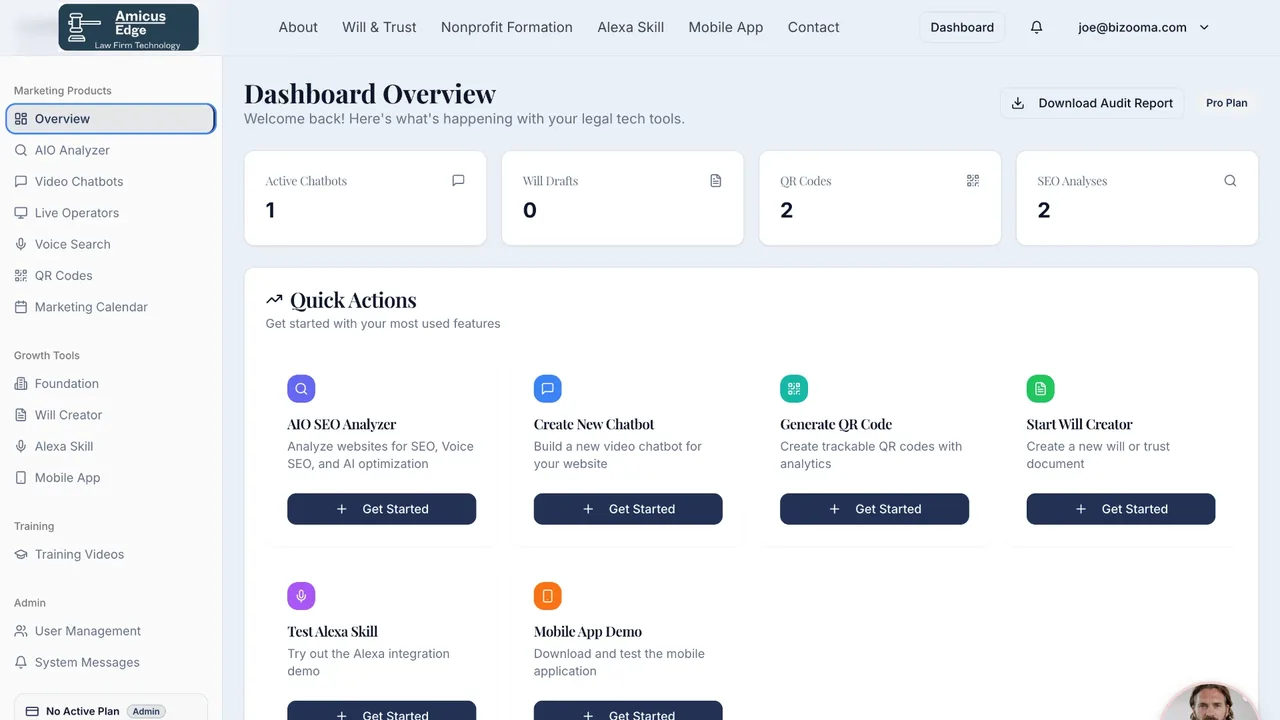Click the teal Generate QR Code icon

click(x=794, y=389)
